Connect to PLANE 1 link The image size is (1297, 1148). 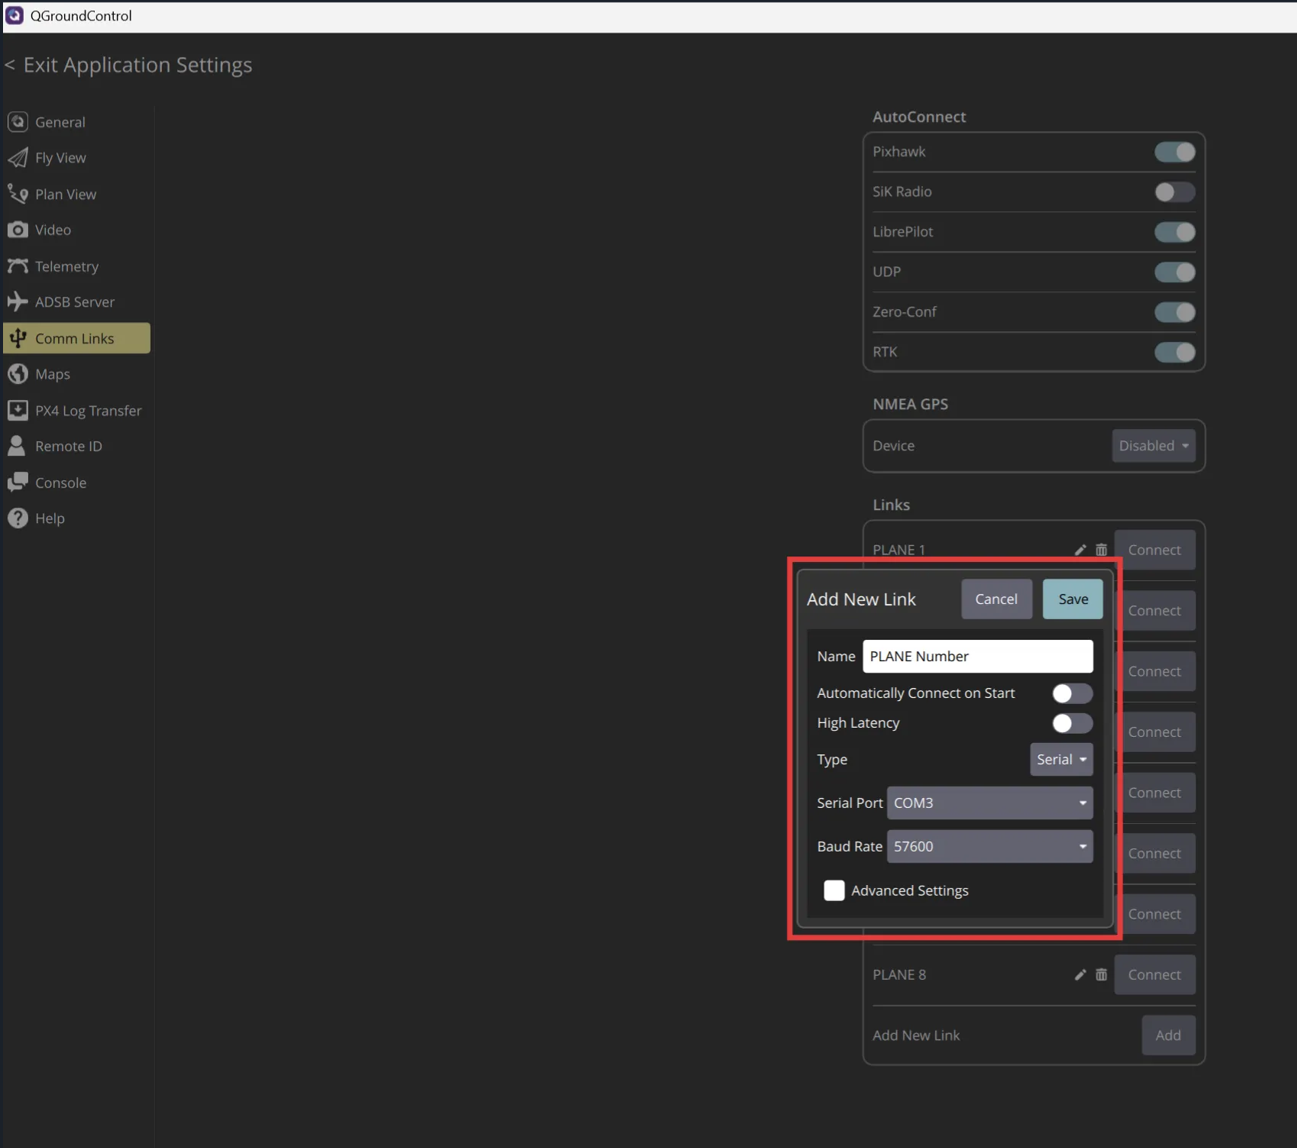click(x=1154, y=550)
